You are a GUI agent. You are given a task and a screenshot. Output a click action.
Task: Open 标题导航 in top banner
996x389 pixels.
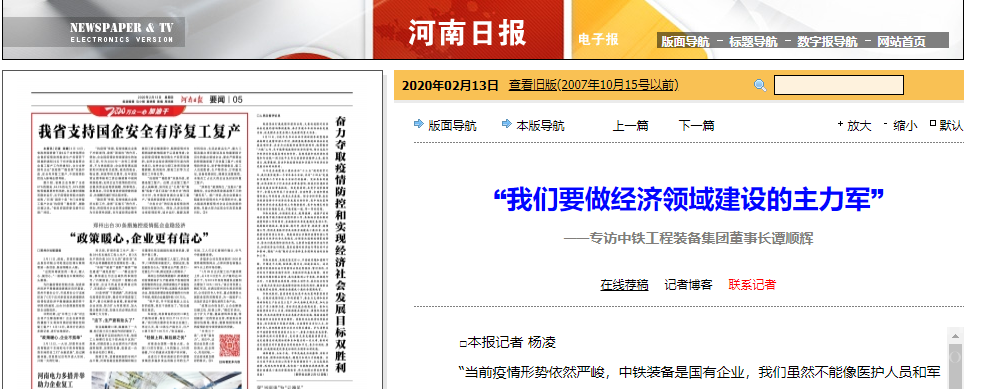click(x=753, y=42)
